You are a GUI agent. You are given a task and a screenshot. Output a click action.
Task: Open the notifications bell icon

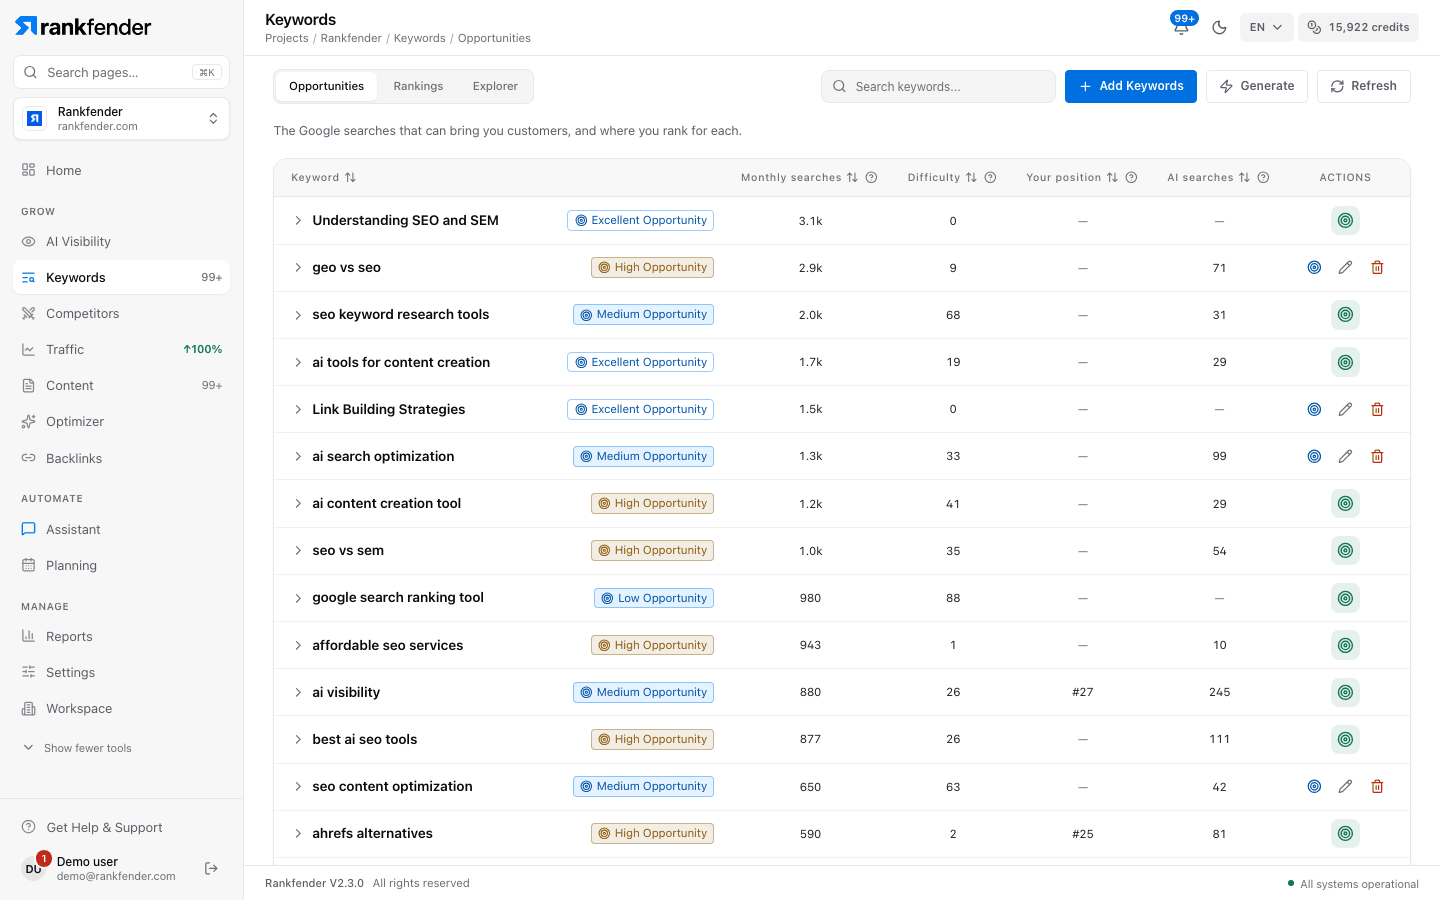[1181, 27]
